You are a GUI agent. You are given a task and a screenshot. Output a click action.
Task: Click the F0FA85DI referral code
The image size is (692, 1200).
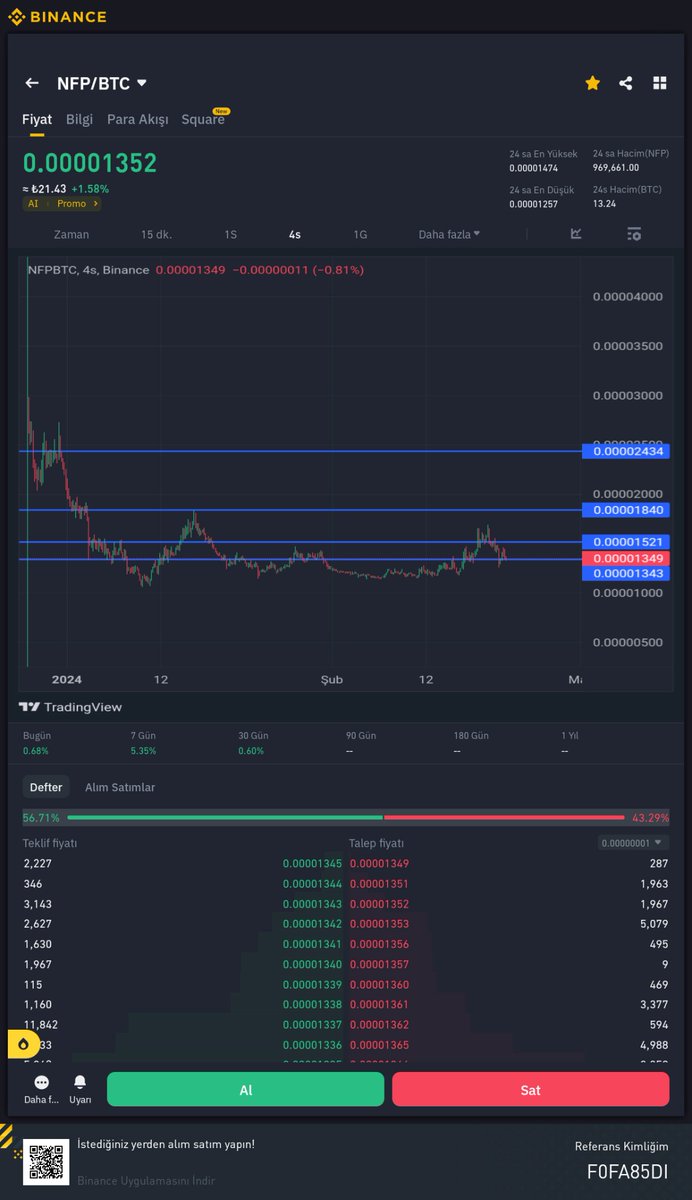(x=627, y=1171)
